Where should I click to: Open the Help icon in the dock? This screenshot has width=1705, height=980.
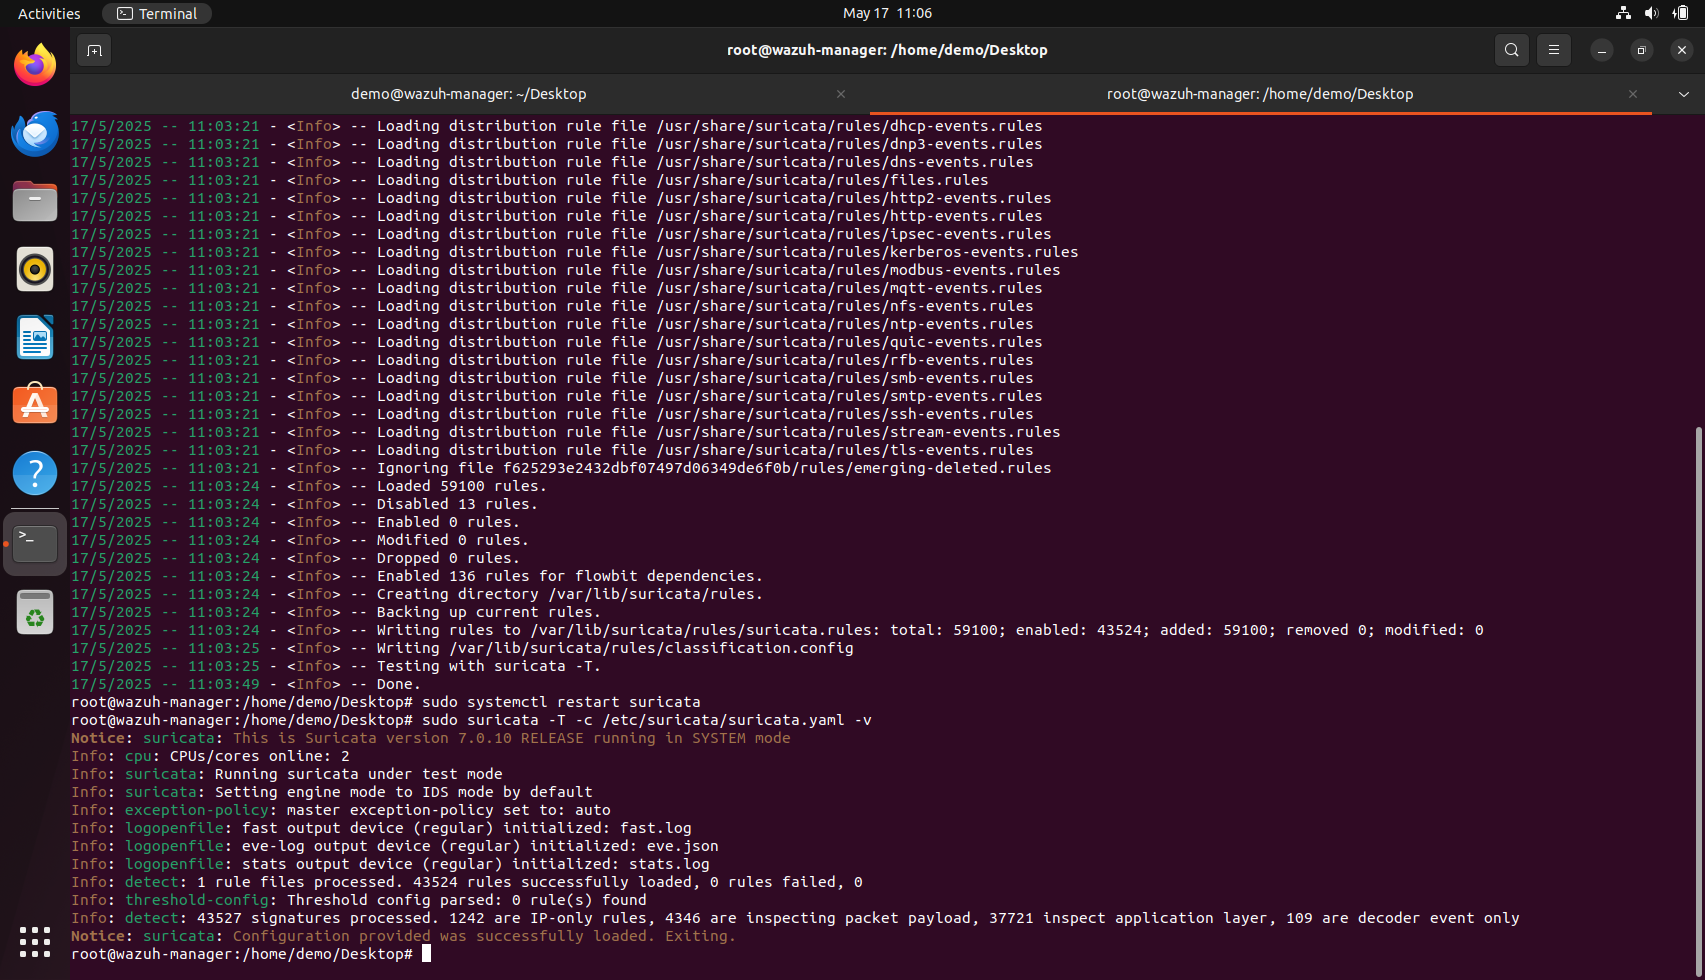pyautogui.click(x=35, y=473)
